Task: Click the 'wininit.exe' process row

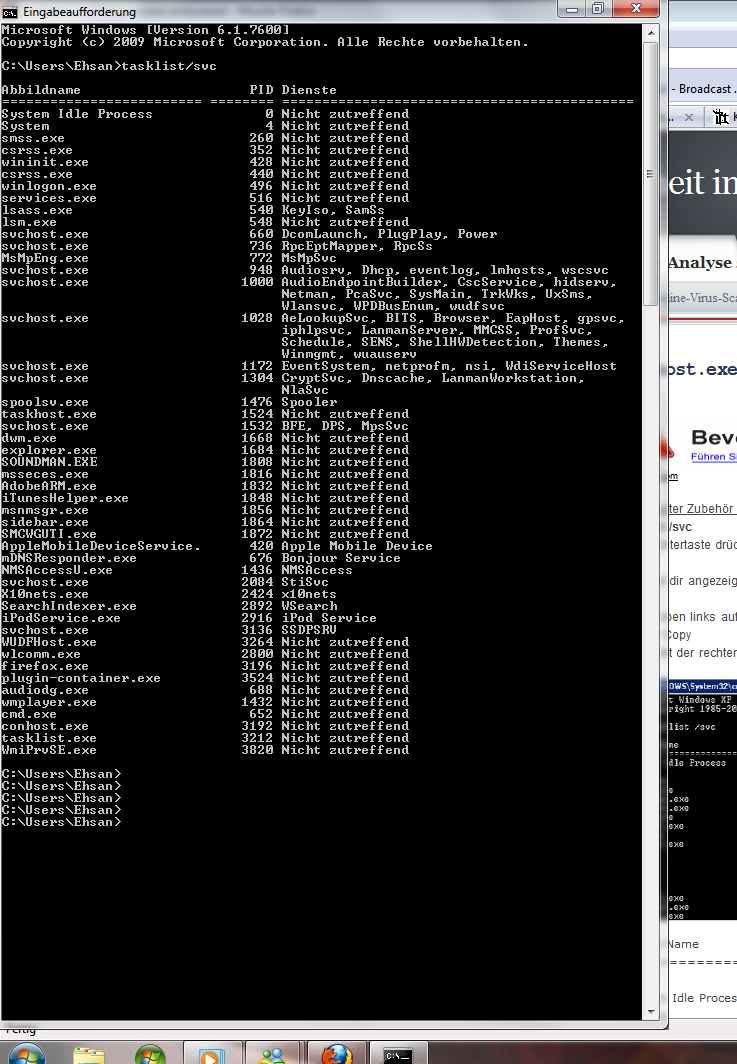Action: (205, 162)
